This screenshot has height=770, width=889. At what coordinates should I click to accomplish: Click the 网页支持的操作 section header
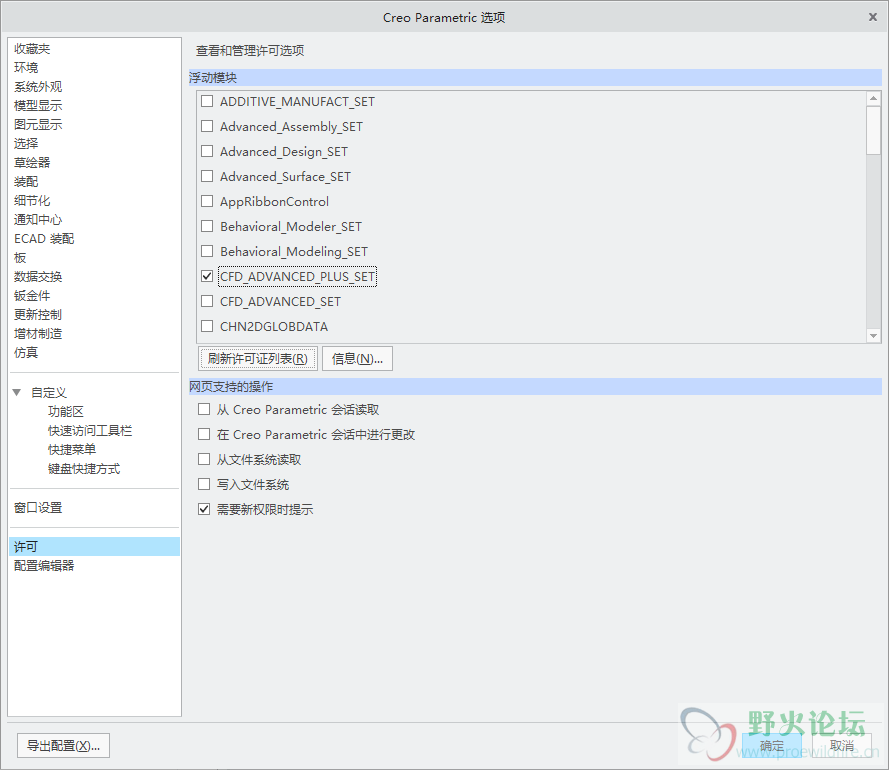coord(535,387)
